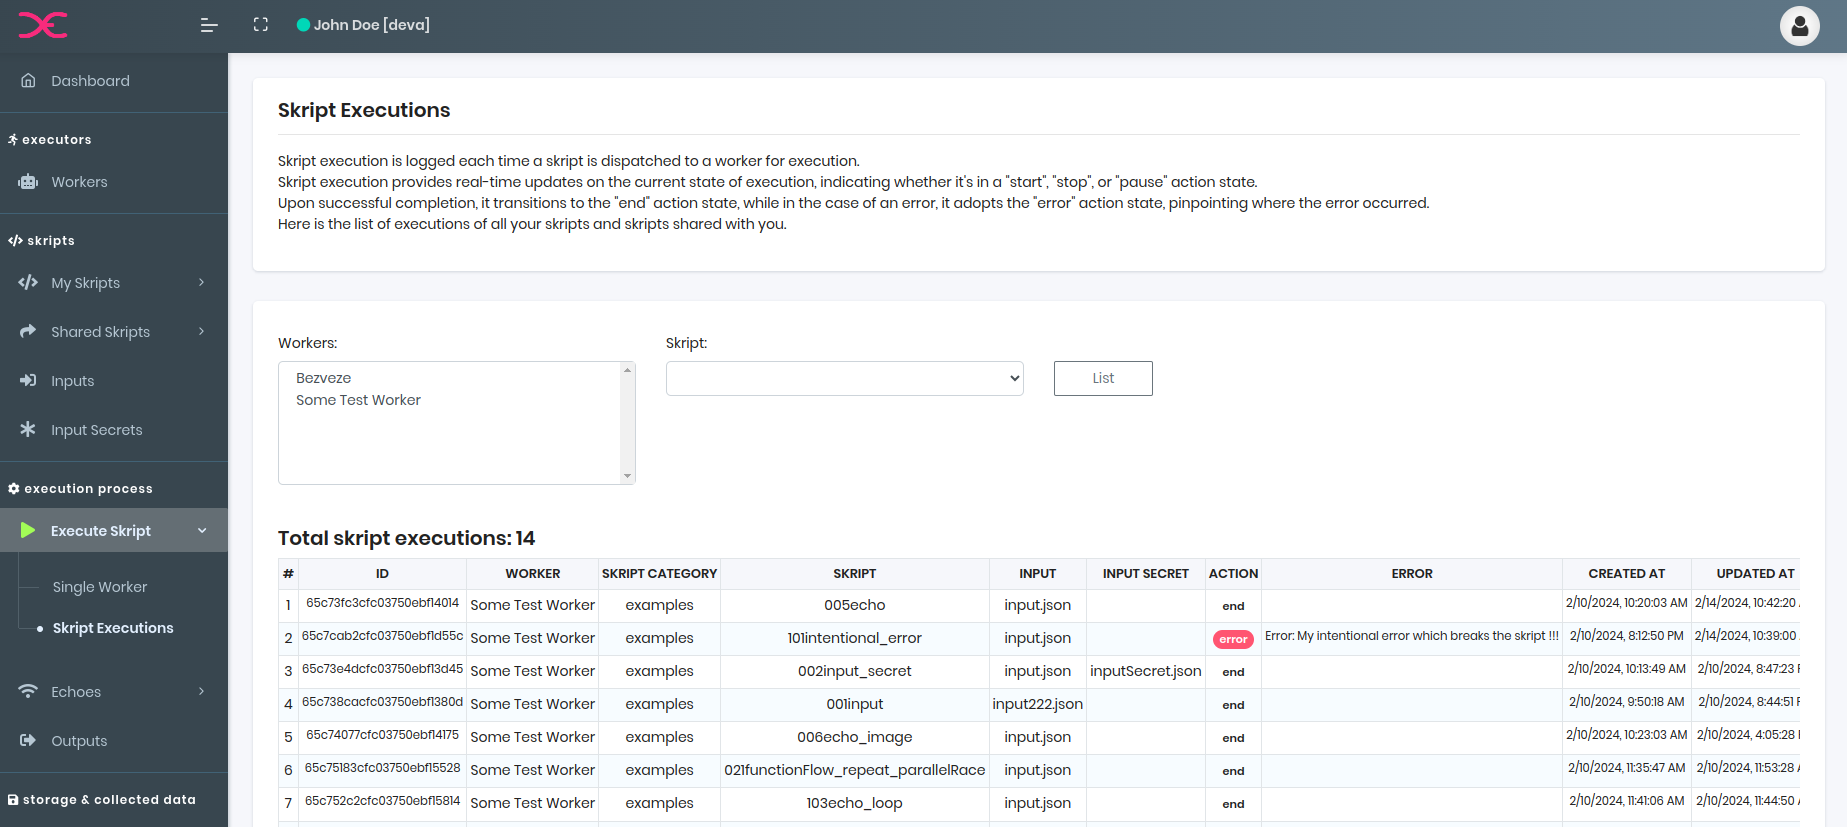
Task: Click skript name 101intentional_error
Action: pos(854,638)
